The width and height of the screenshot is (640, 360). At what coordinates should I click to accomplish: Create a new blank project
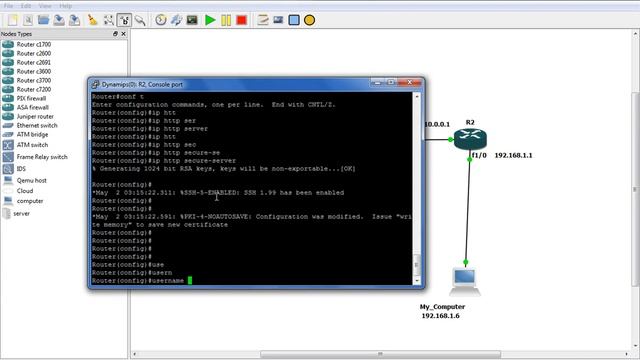(x=13, y=20)
